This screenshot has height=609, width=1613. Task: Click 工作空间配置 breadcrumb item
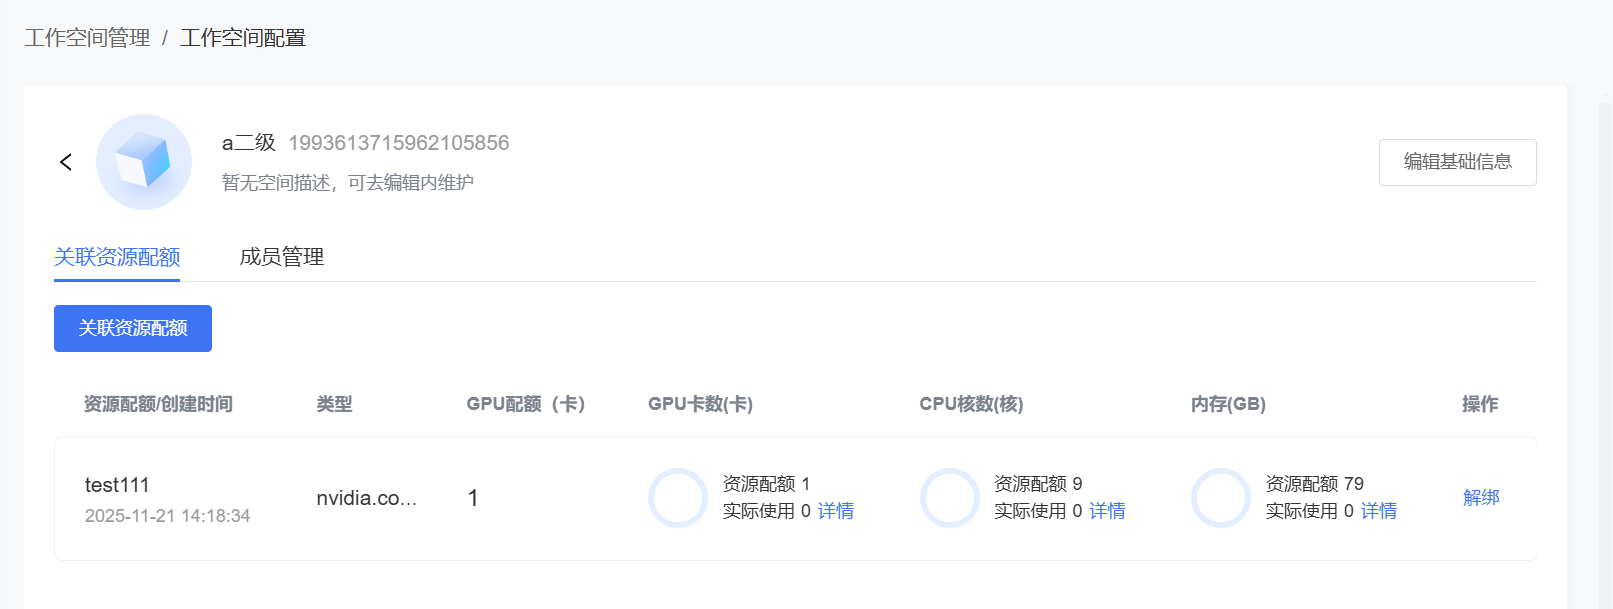coord(243,38)
